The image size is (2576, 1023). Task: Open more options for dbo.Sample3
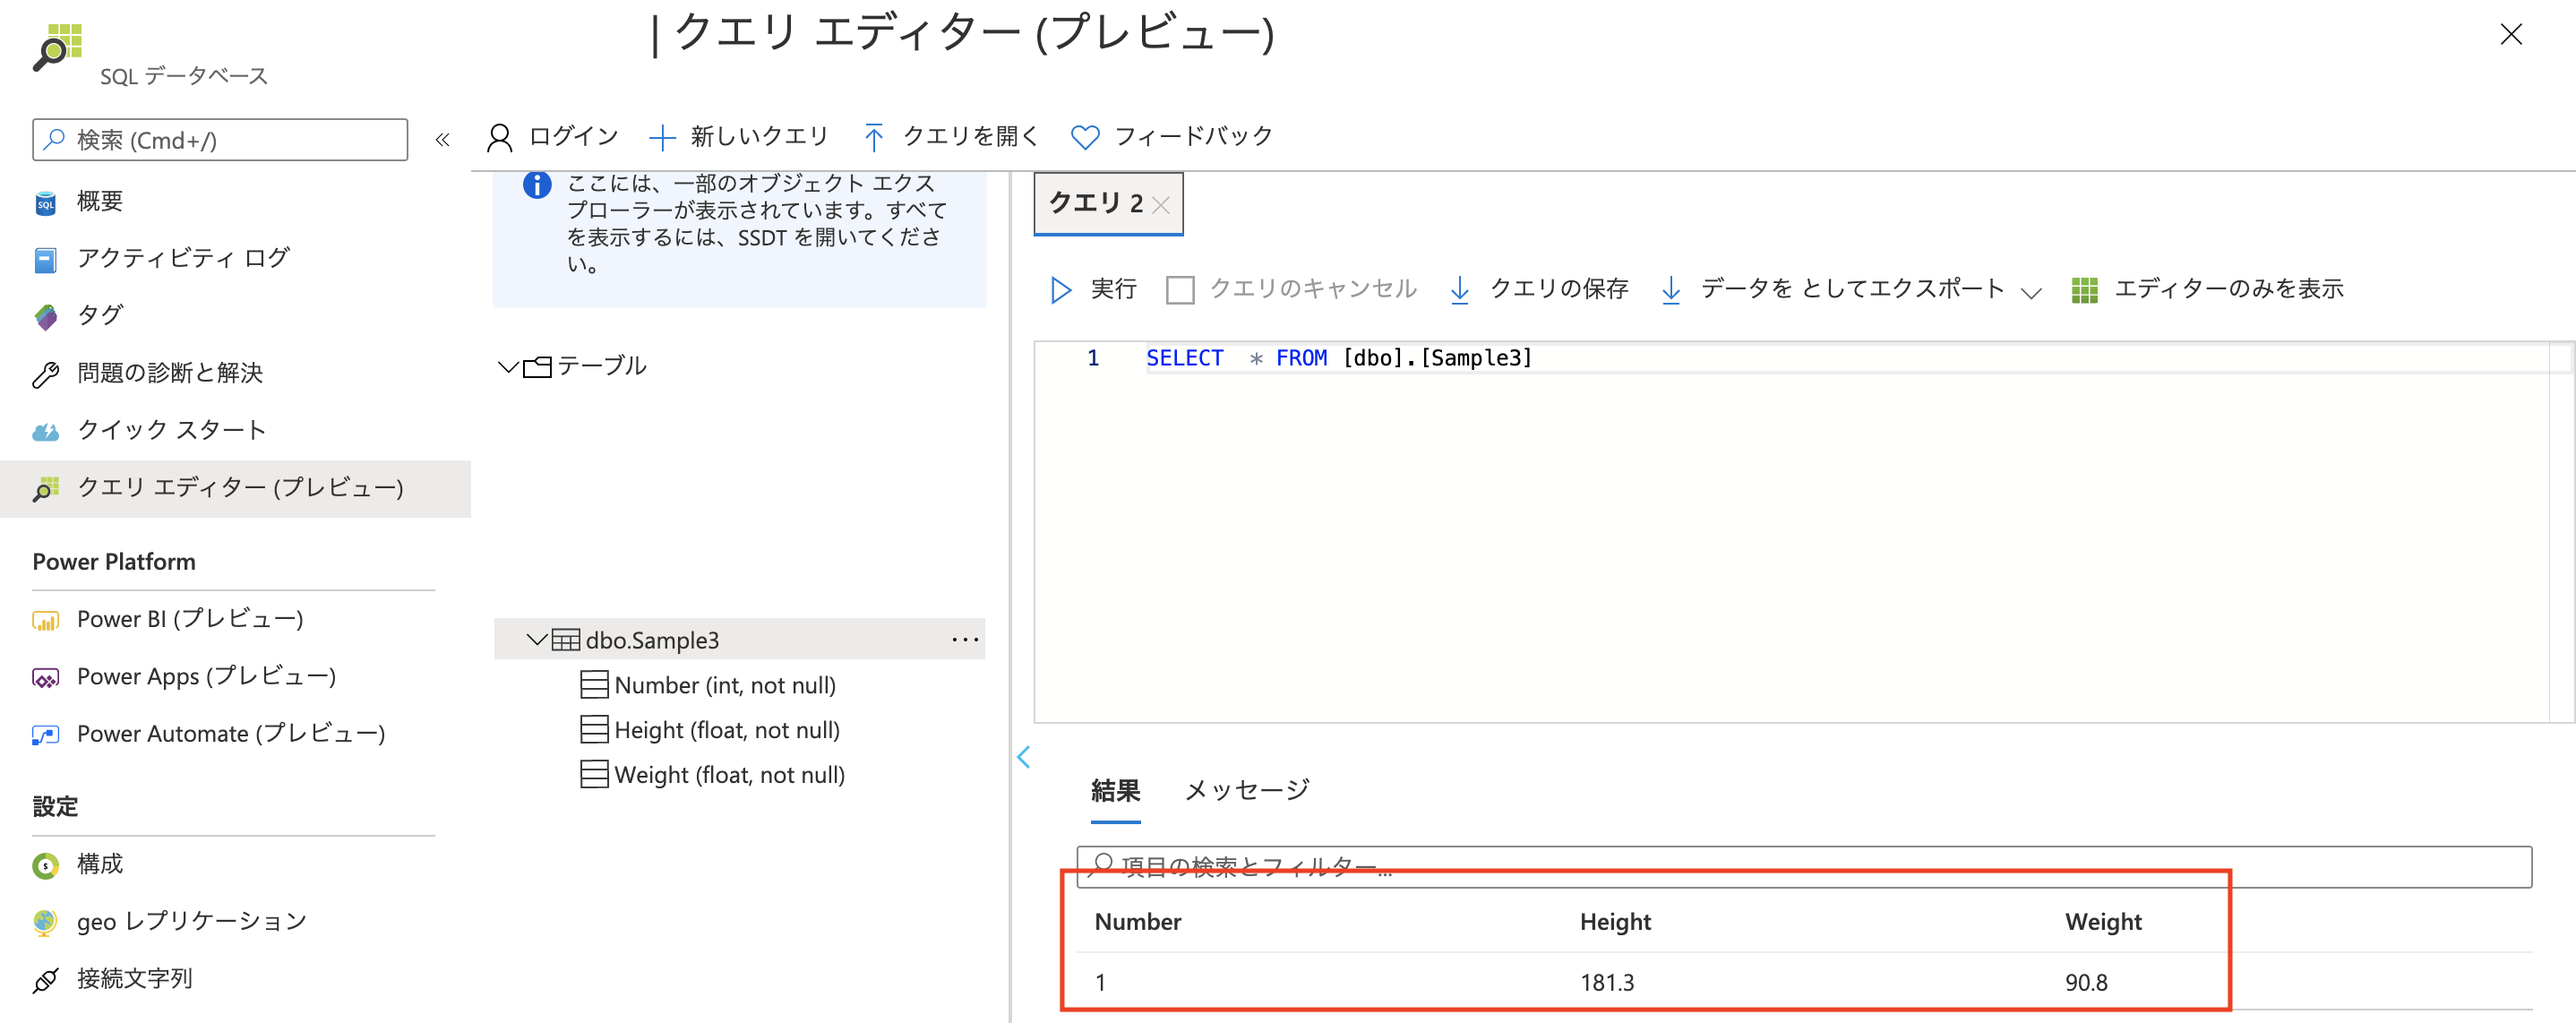(x=964, y=639)
